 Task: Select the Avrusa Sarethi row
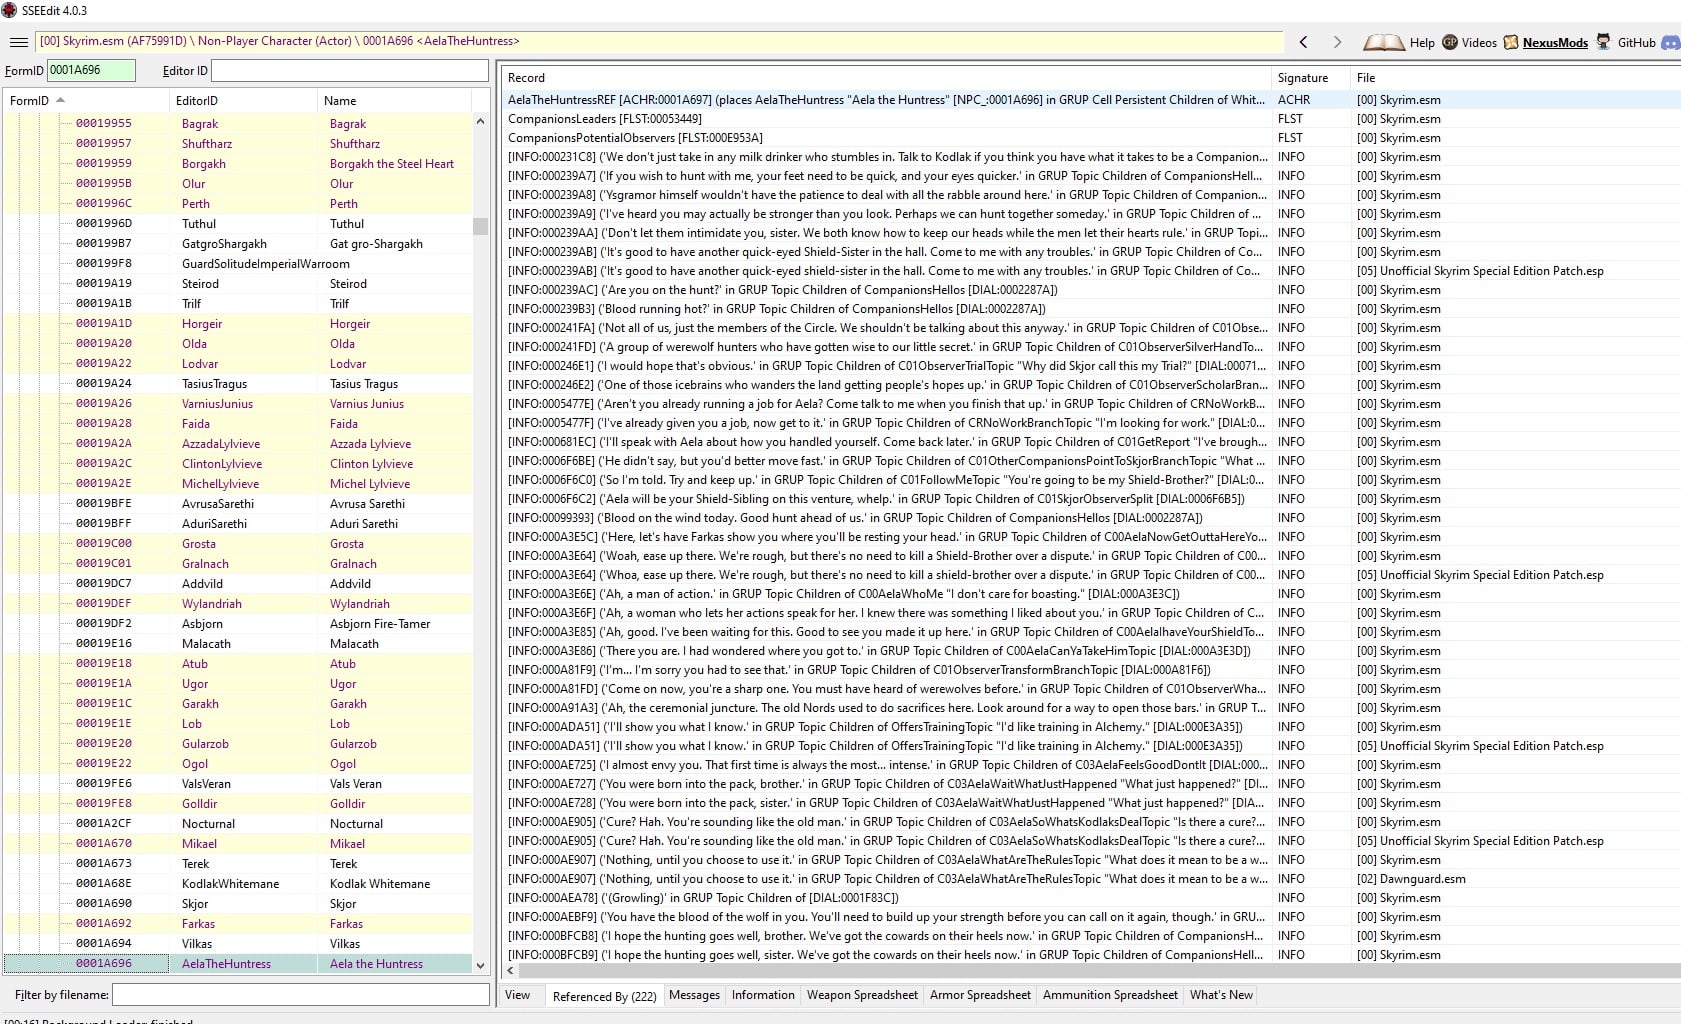coord(238,503)
